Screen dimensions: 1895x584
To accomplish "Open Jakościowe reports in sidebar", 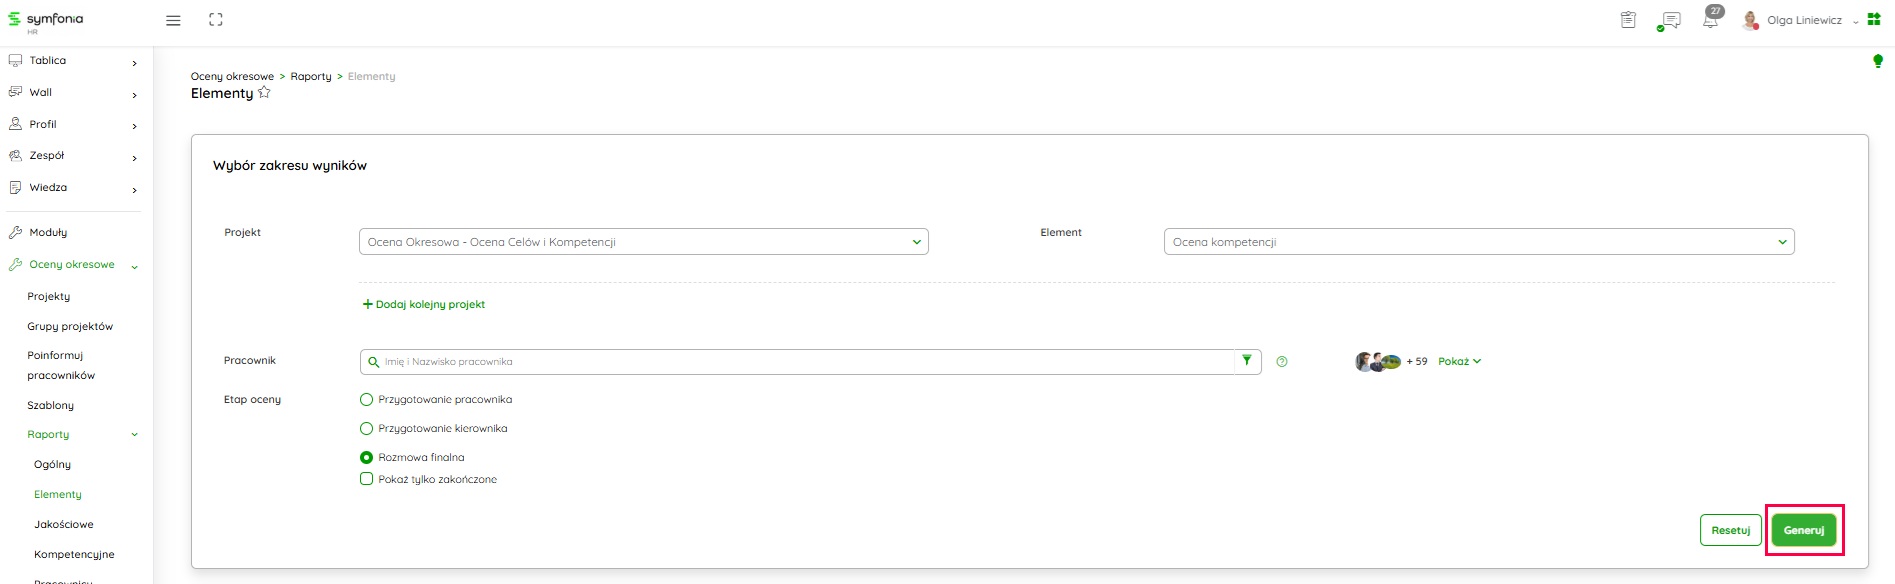I will 64,524.
